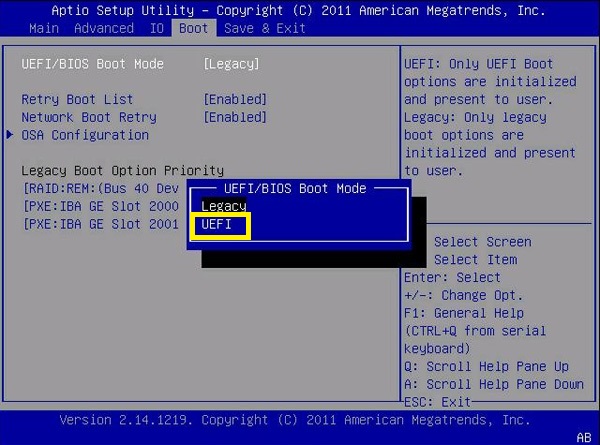Viewport: 600px width, 445px height.
Task: Click Q: Scroll Help Pane Up
Action: click(x=486, y=367)
